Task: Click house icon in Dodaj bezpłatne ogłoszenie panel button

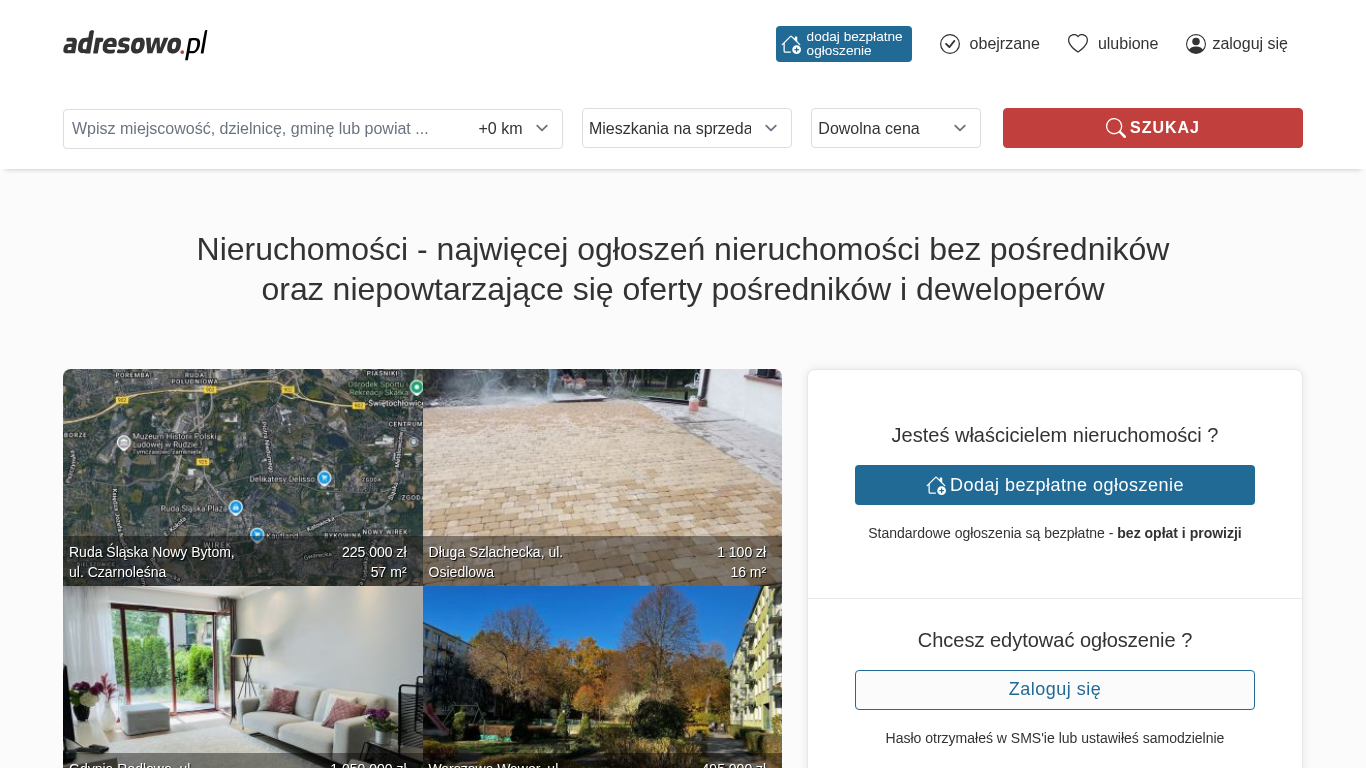Action: click(936, 485)
